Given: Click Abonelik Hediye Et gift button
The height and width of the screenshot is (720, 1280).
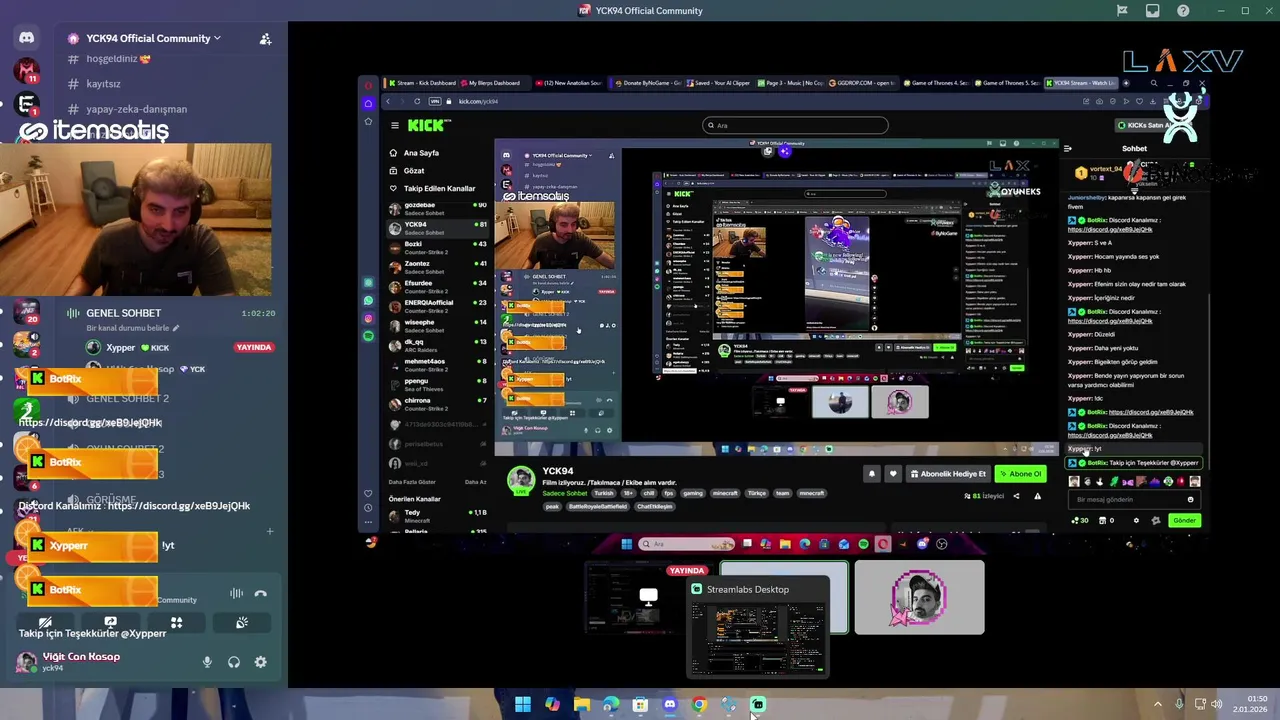Looking at the screenshot, I should [947, 474].
